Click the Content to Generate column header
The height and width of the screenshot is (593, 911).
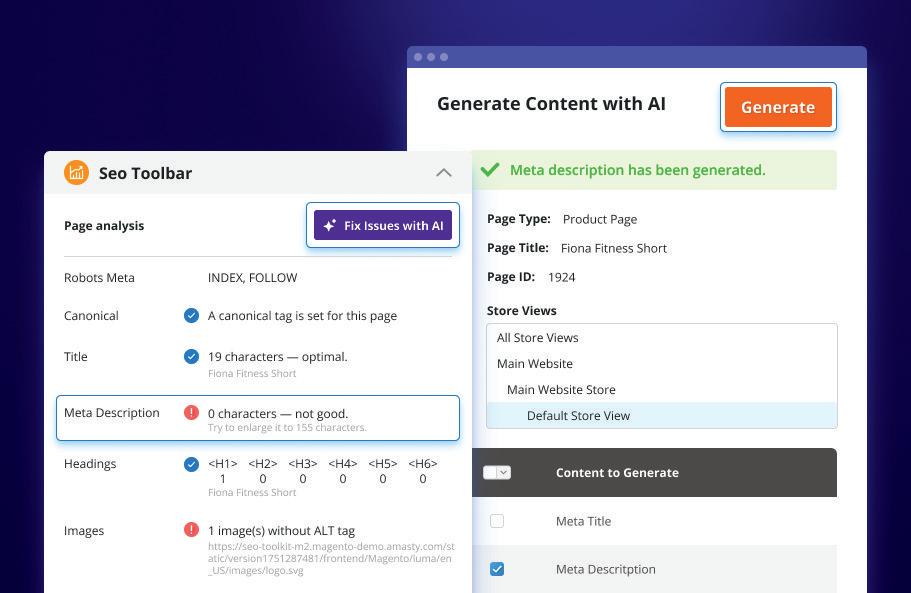pyautogui.click(x=617, y=472)
